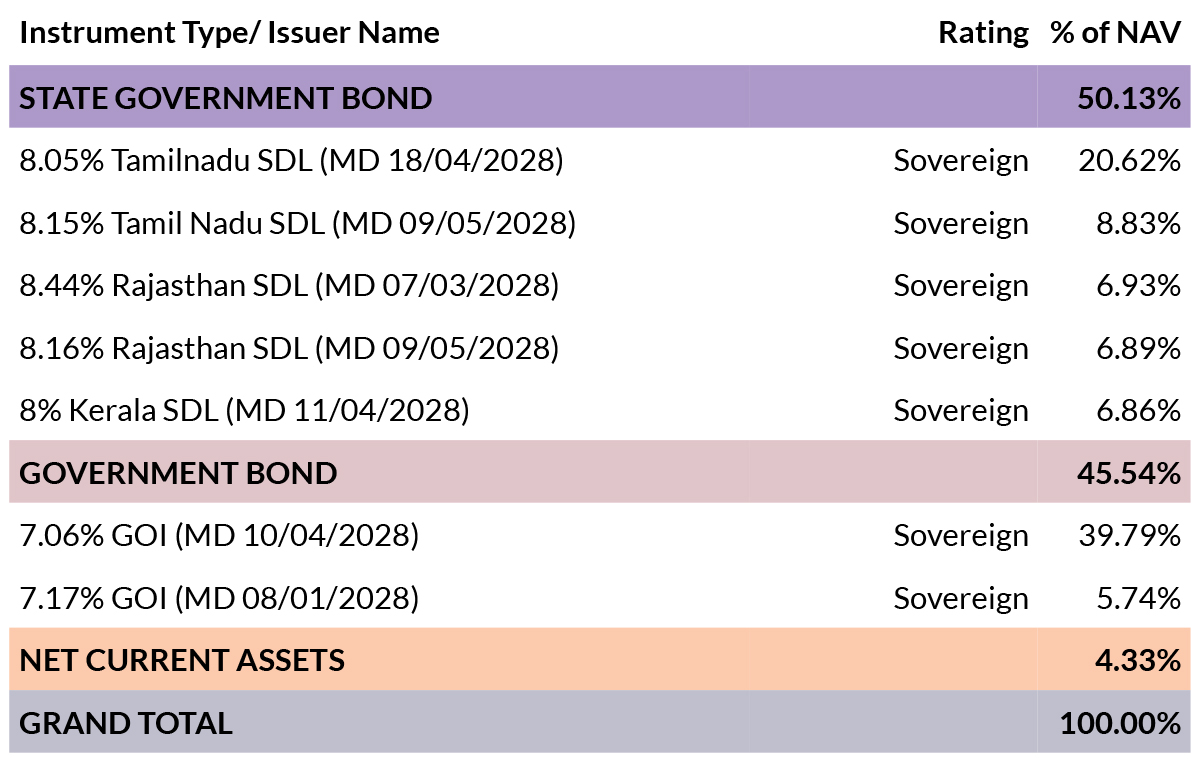
Task: Click the Instrument Type/ Issuer Name column header
Action: [229, 33]
